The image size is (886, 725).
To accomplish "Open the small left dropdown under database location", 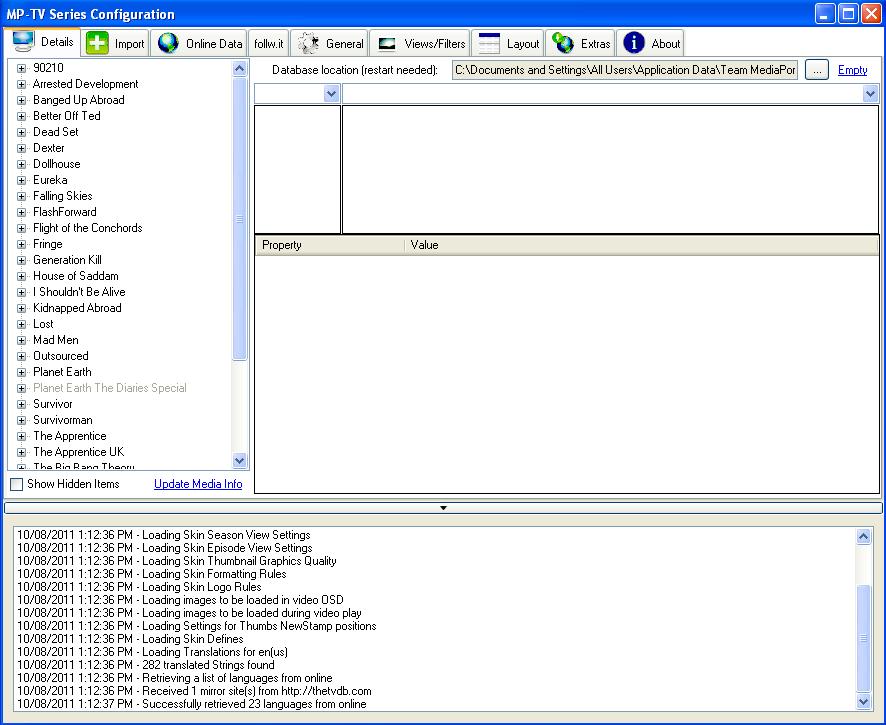I will point(332,94).
